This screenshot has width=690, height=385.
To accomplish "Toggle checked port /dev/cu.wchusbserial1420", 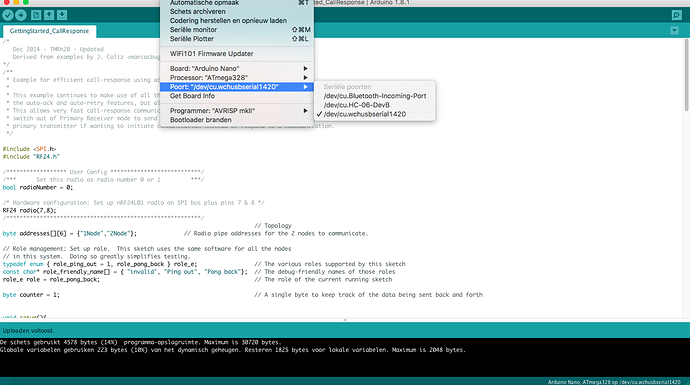I will pos(375,114).
